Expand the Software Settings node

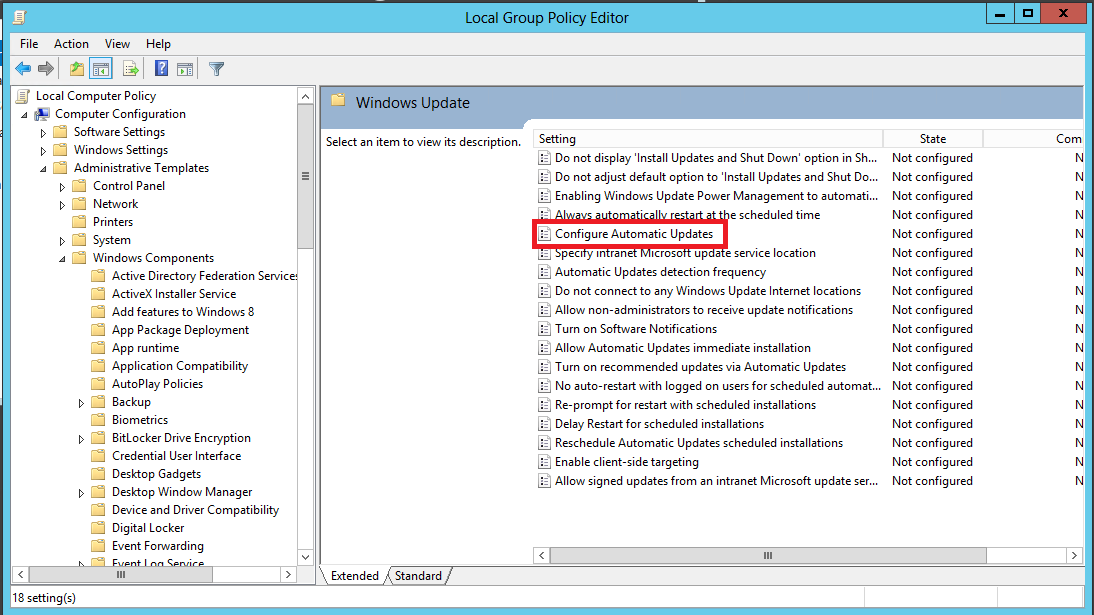[43, 133]
